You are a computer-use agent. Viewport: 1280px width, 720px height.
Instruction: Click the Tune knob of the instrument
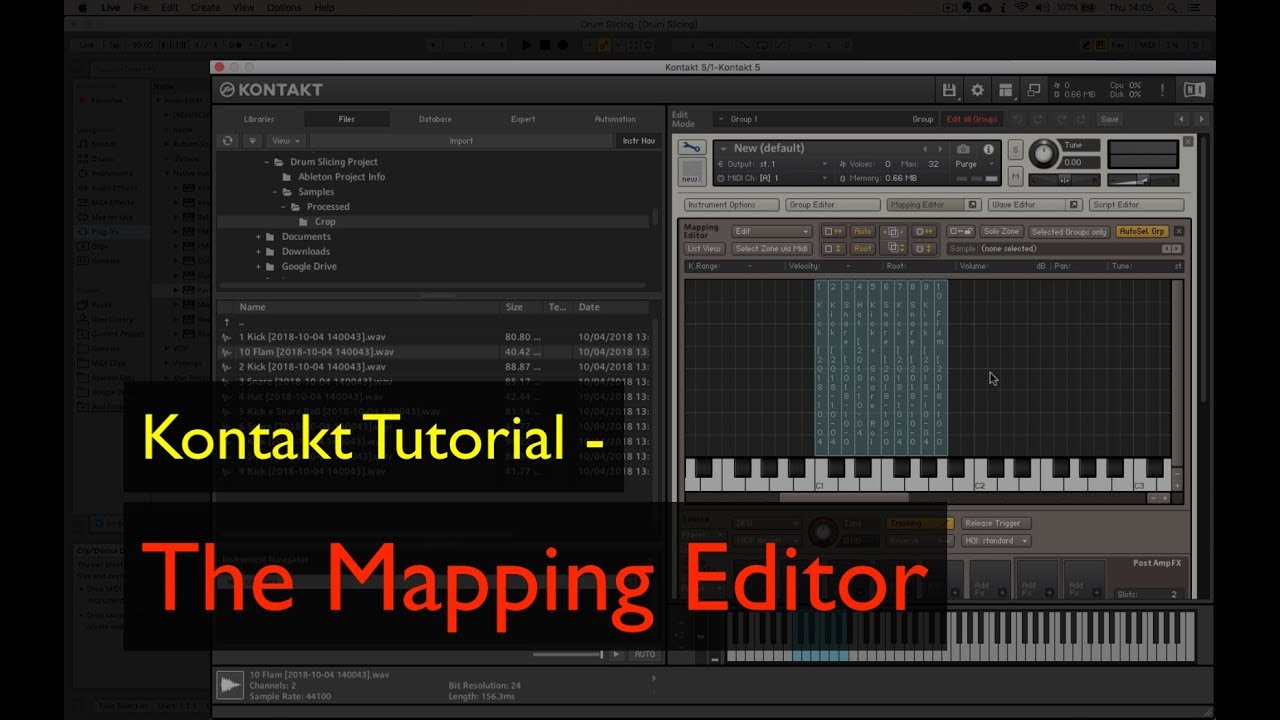pos(1044,154)
